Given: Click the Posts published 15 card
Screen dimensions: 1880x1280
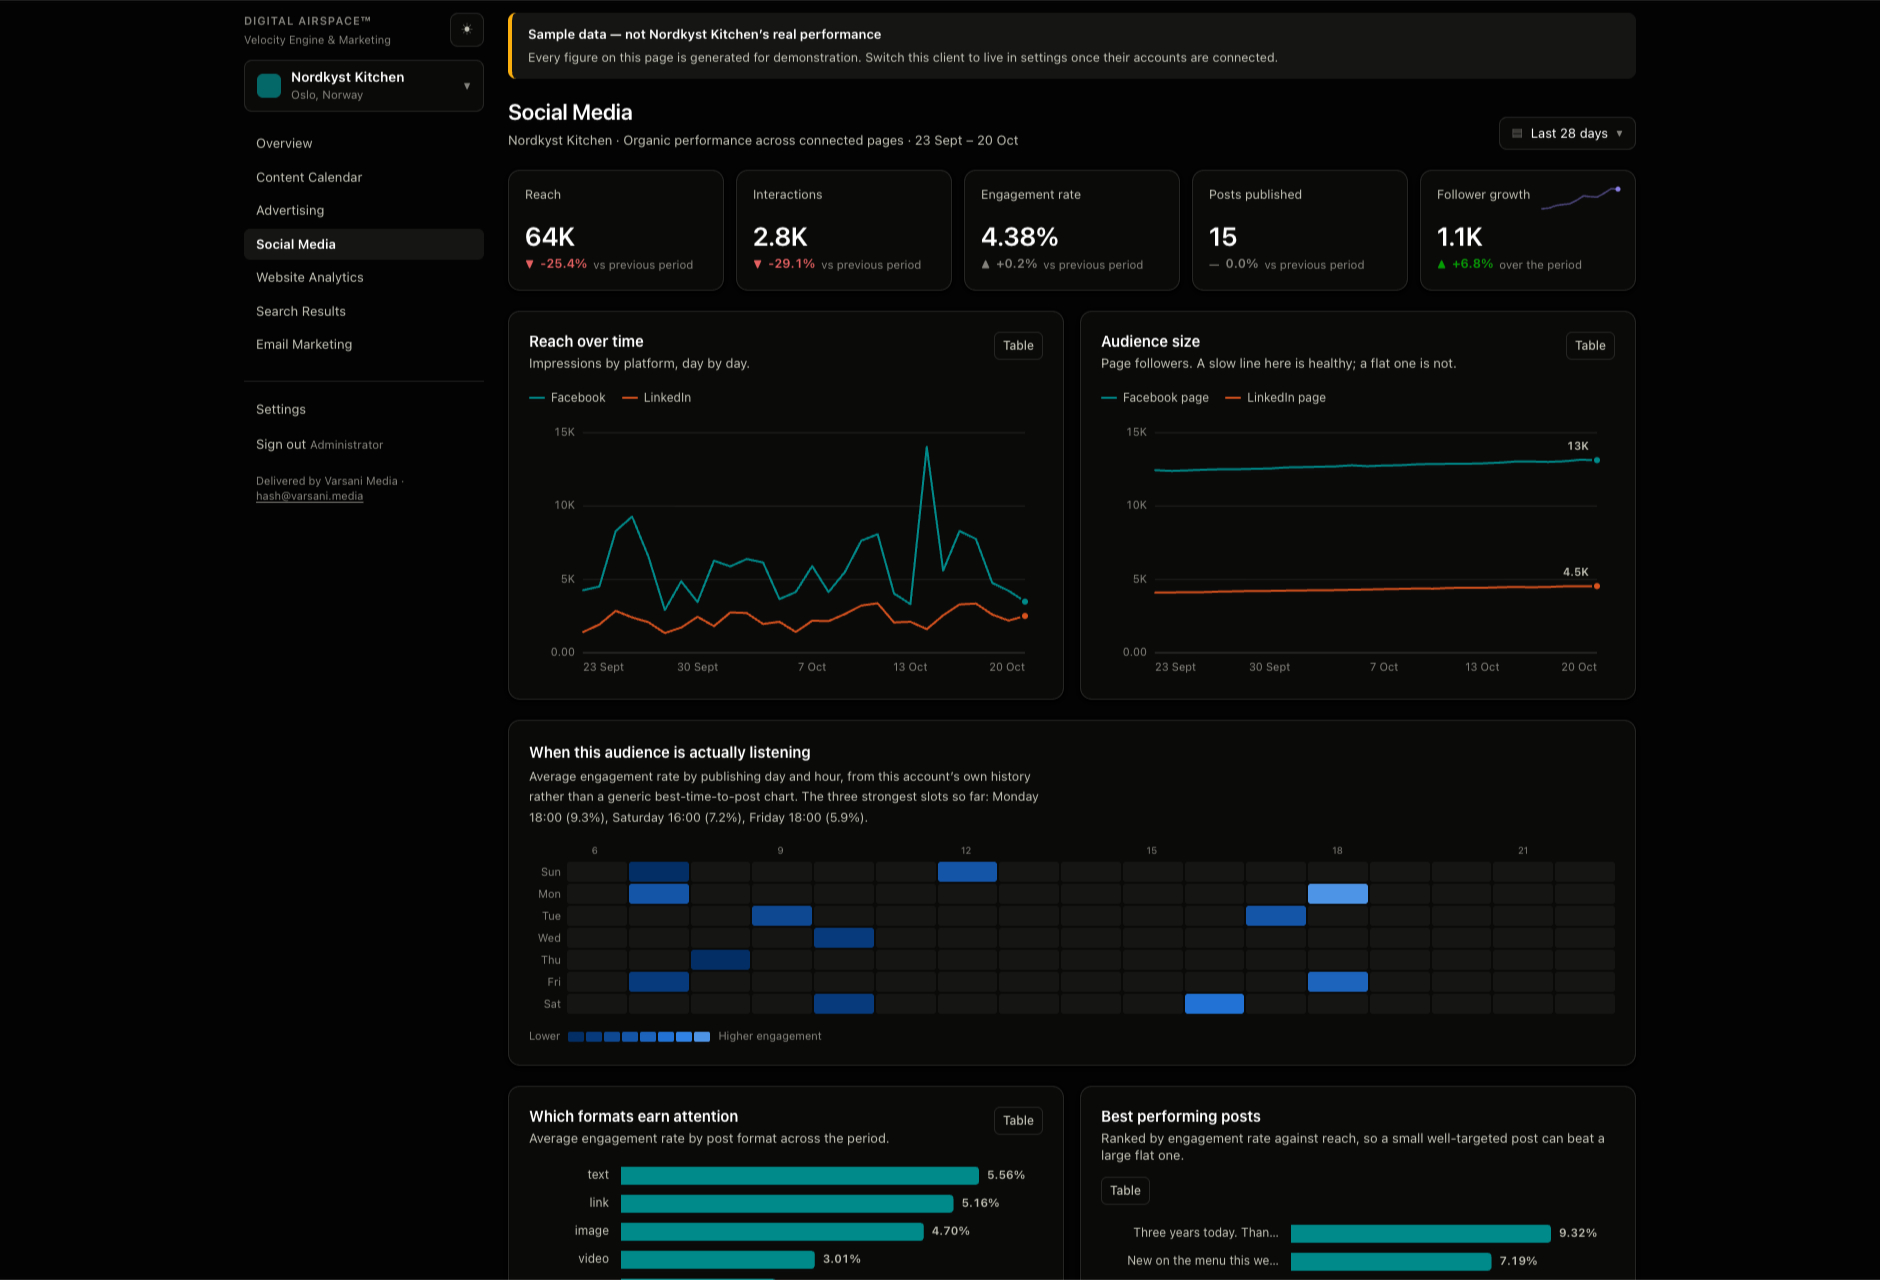Looking at the screenshot, I should coord(1300,230).
